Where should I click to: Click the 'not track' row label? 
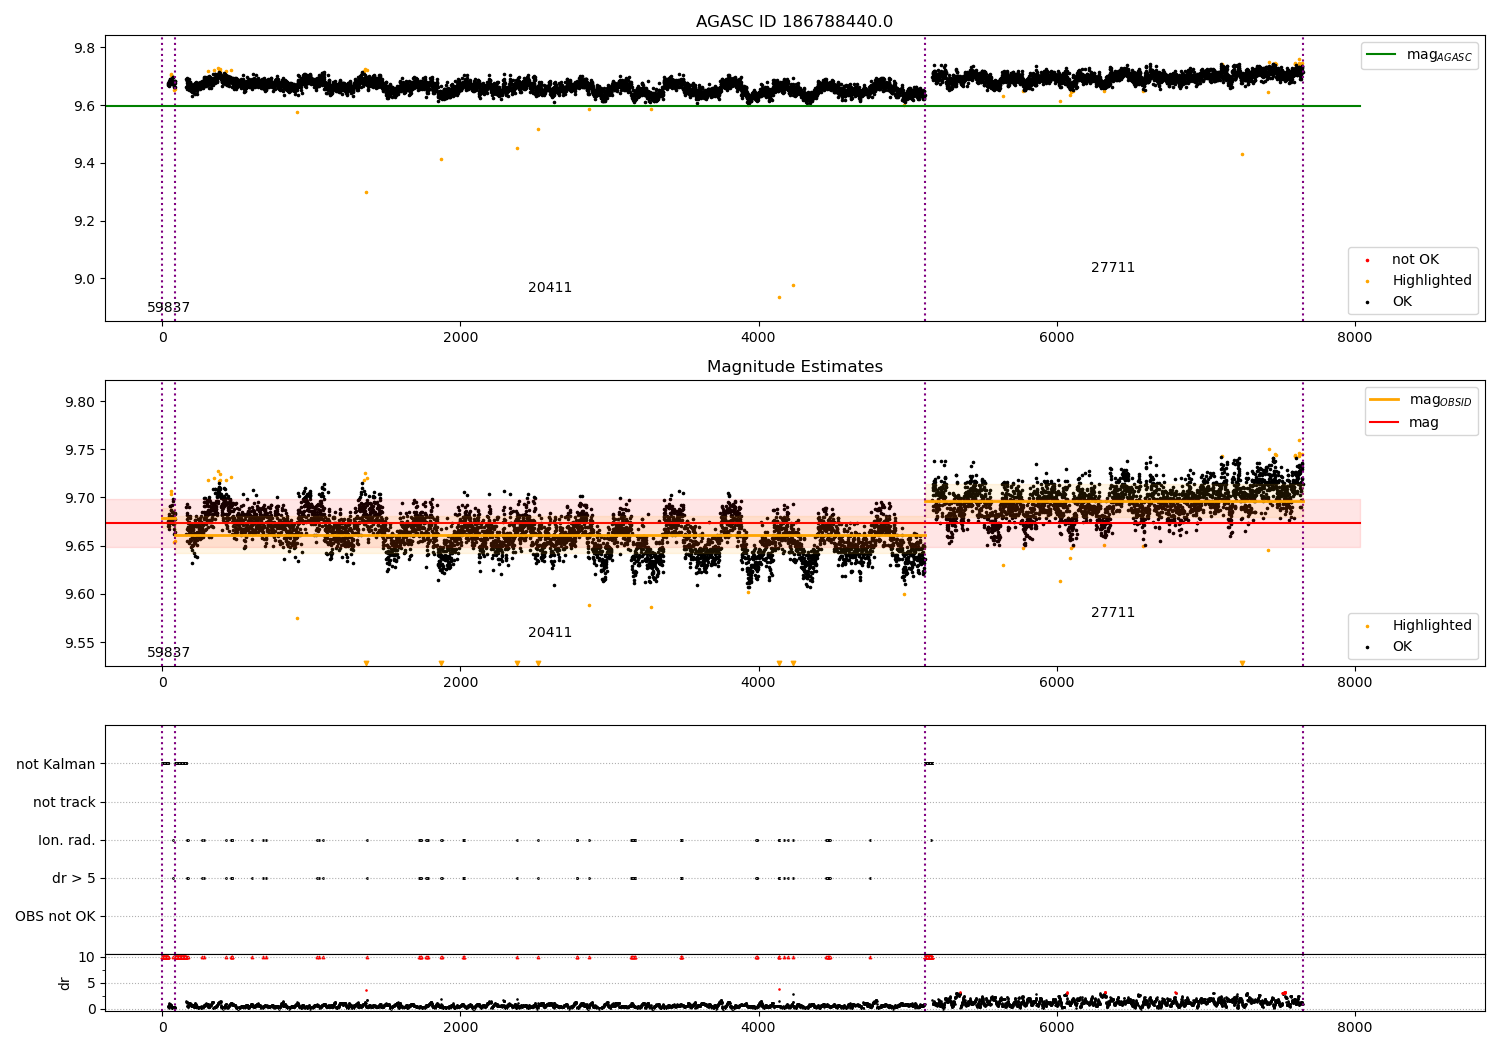(64, 802)
